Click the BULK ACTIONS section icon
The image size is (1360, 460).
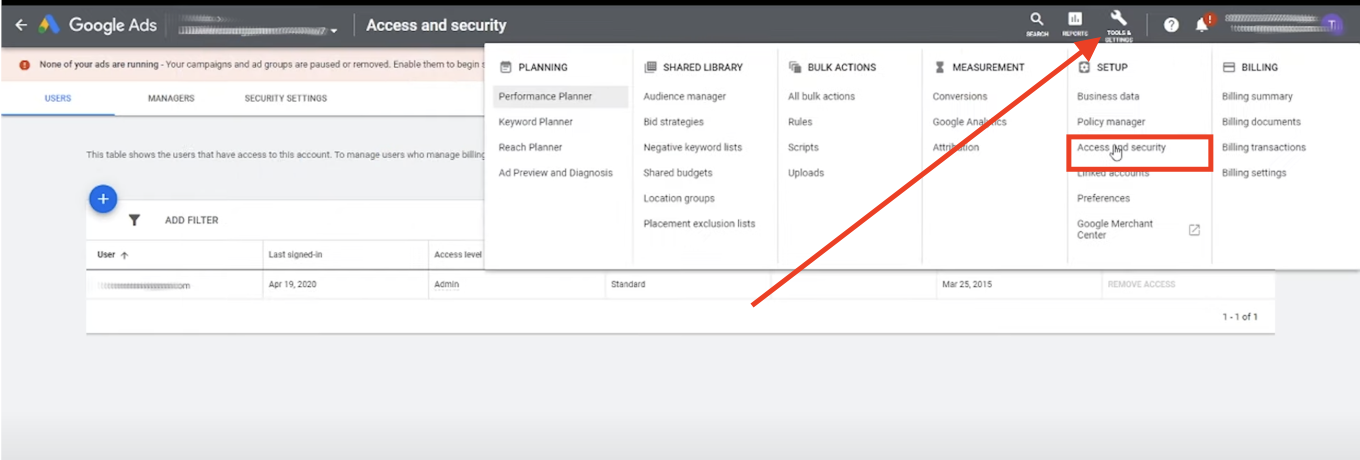pos(795,67)
